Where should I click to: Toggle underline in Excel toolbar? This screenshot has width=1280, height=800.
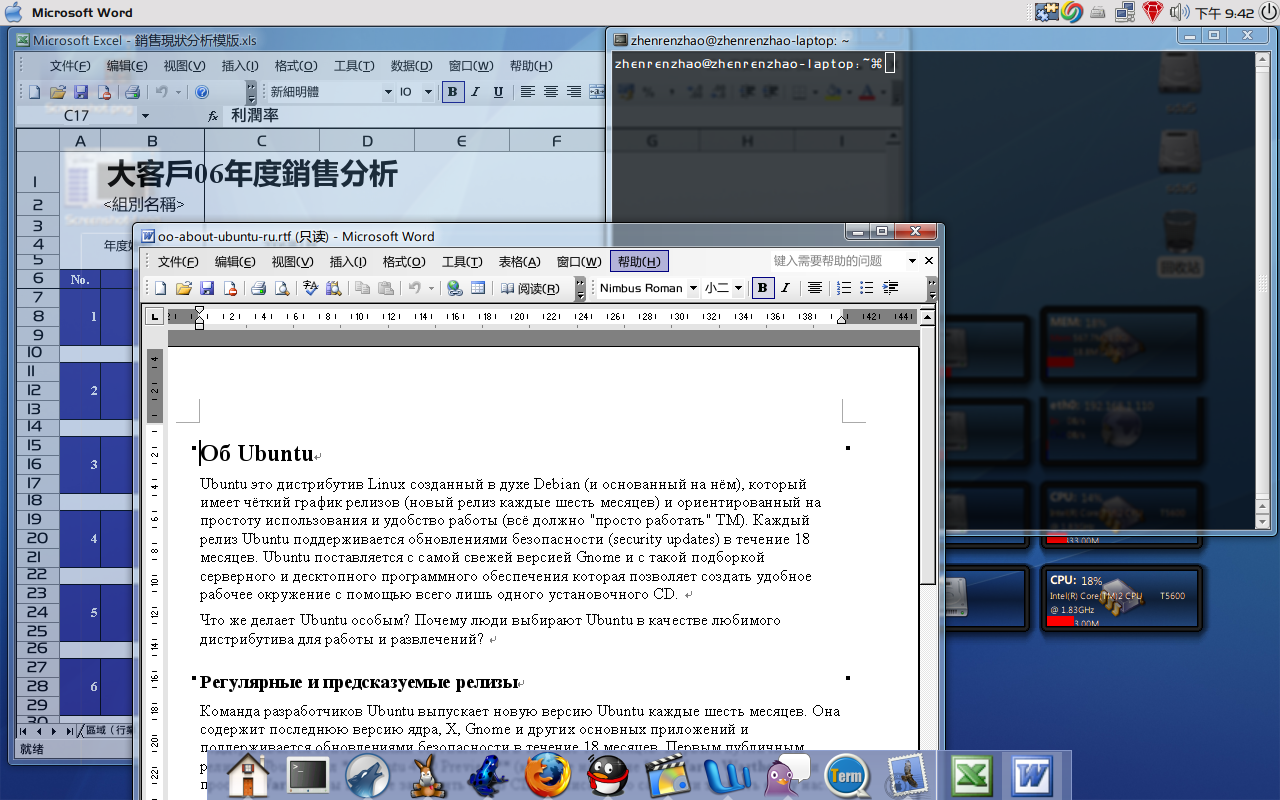coord(496,92)
